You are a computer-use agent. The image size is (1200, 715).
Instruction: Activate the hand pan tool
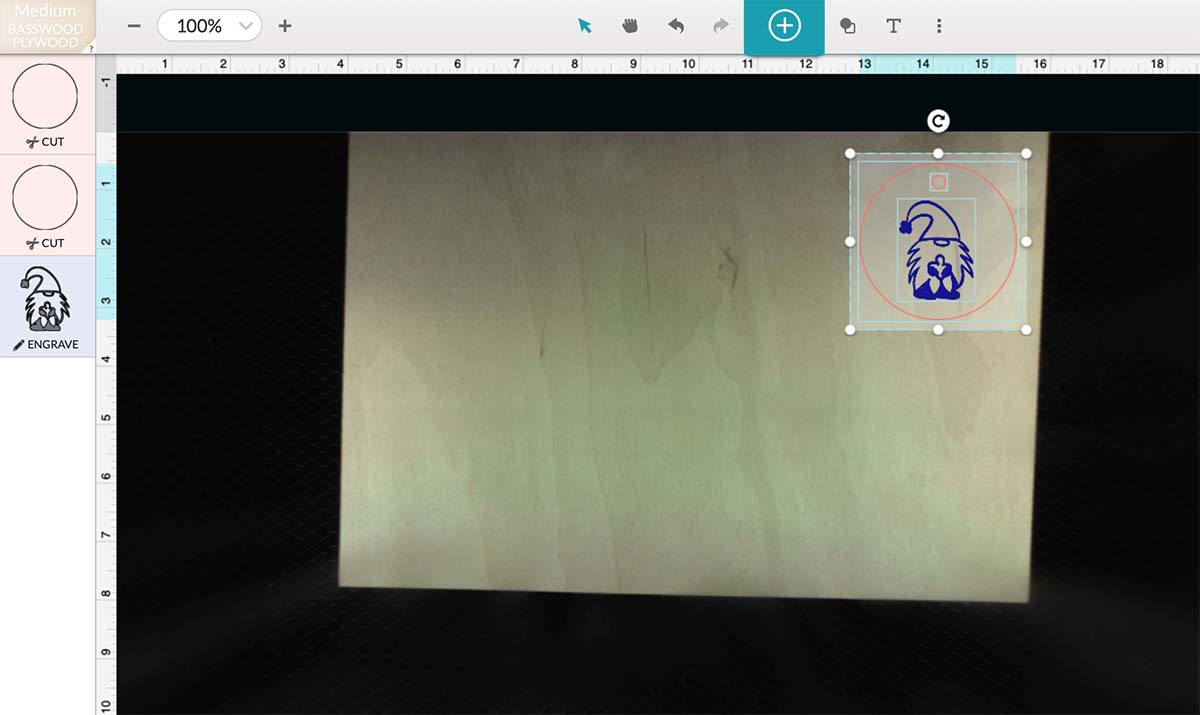(x=630, y=26)
